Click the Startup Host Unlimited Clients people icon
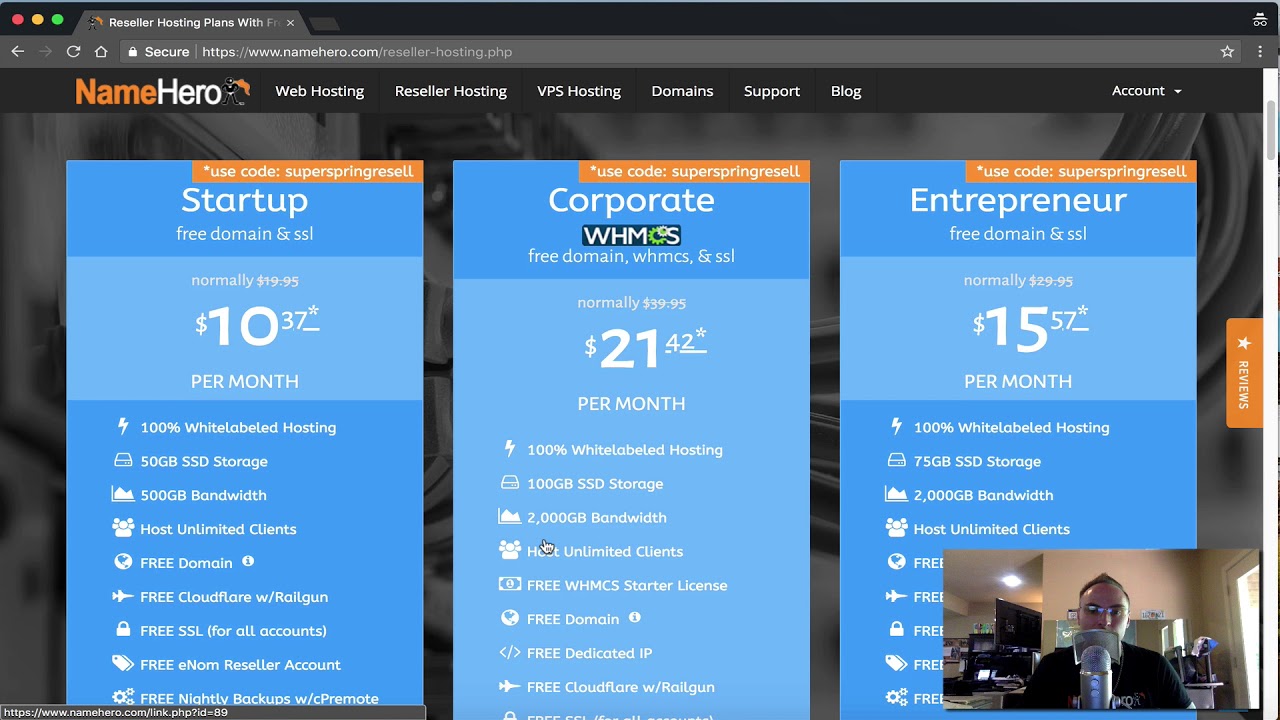The height and width of the screenshot is (720, 1280). (x=123, y=528)
